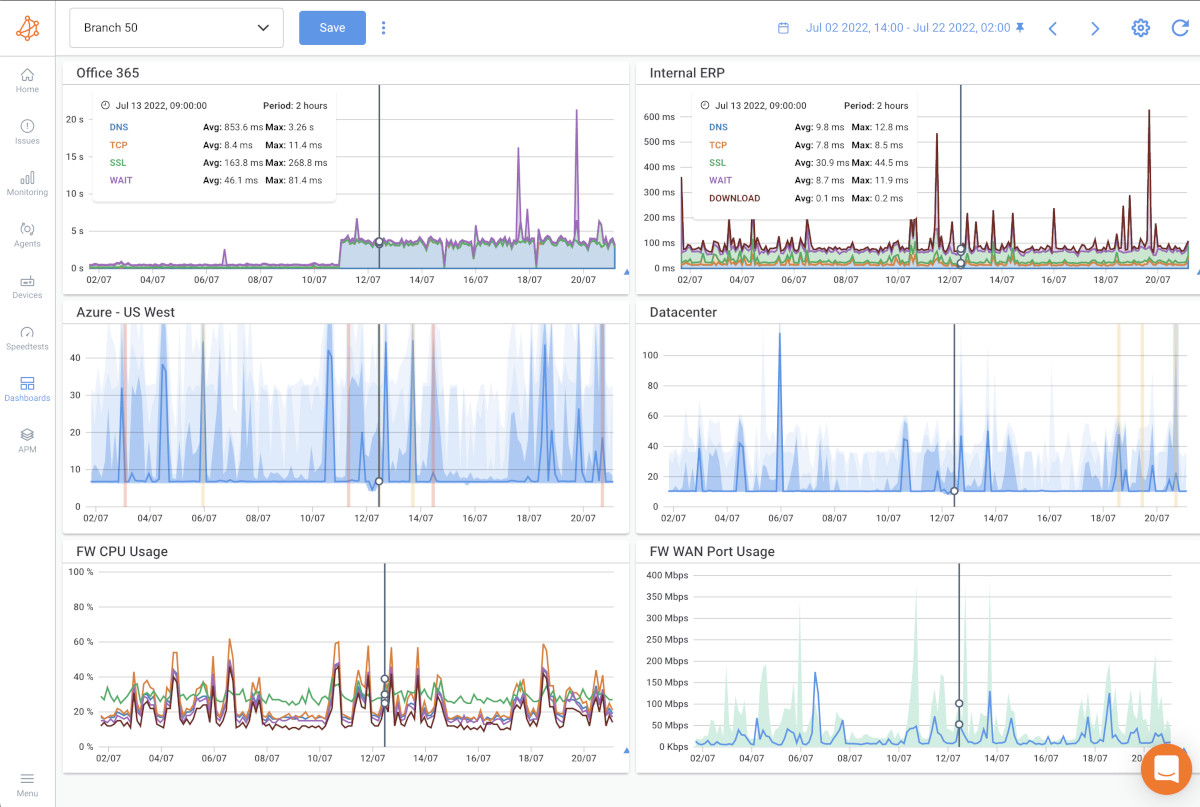Toggle the DNS series in Office 365 legend
This screenshot has height=807, width=1200.
118,127
